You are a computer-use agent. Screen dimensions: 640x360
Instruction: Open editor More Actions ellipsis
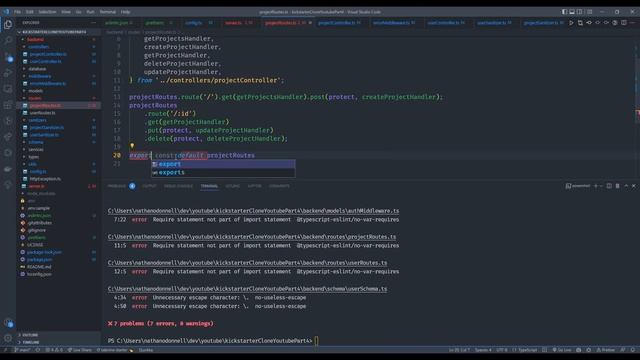[x=633, y=23]
